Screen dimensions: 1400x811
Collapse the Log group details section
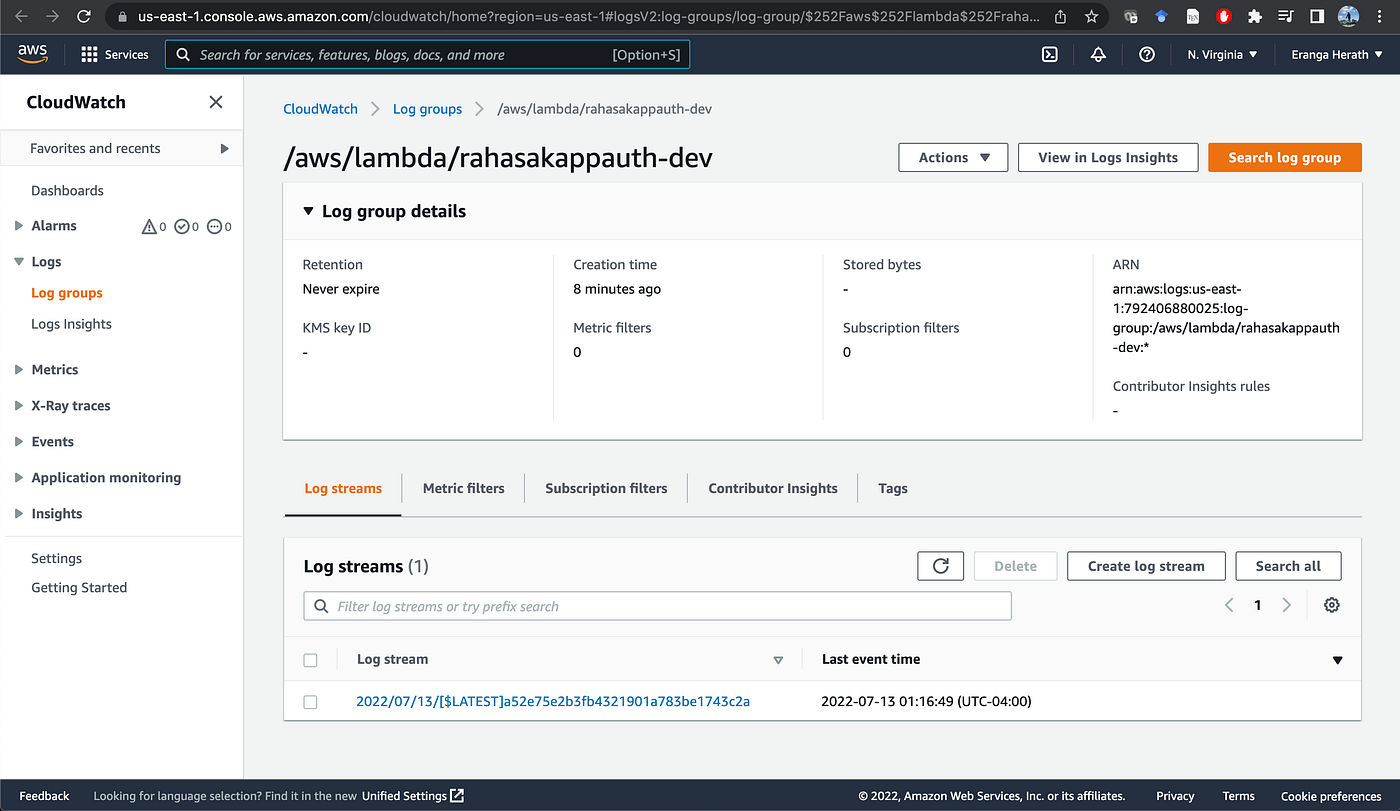[309, 211]
